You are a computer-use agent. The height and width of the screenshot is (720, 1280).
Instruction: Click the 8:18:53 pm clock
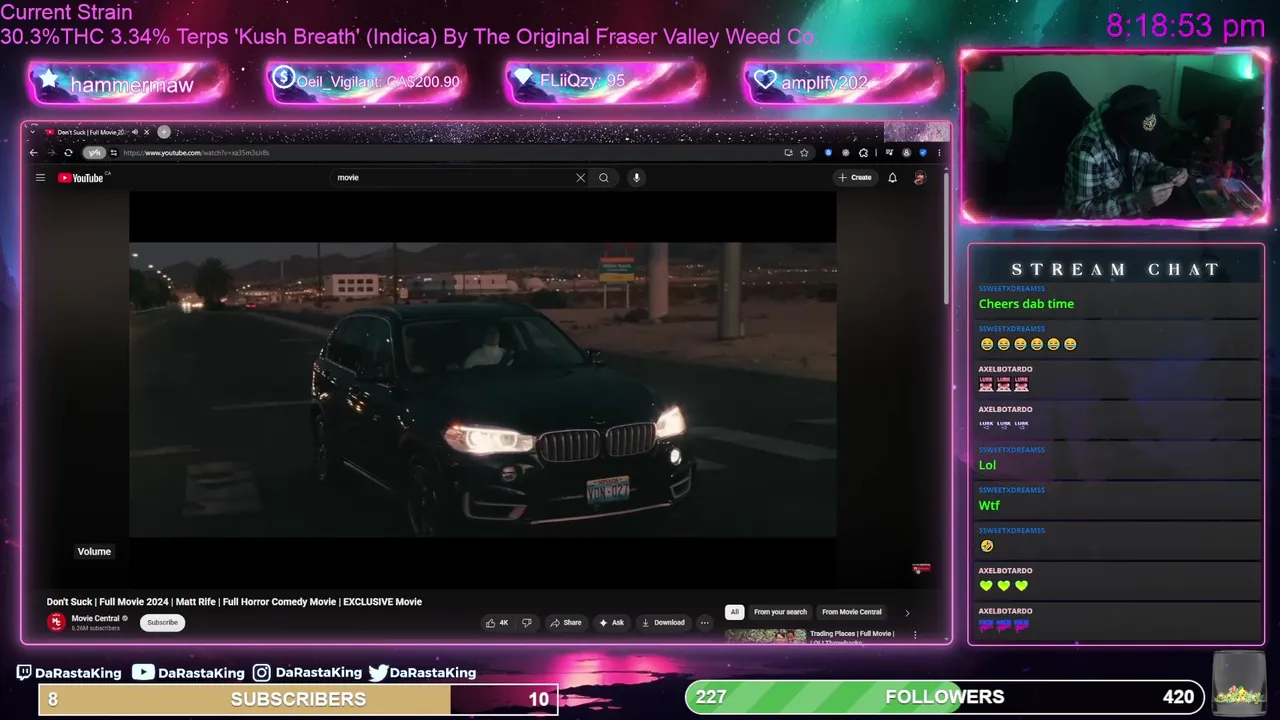pos(1186,26)
